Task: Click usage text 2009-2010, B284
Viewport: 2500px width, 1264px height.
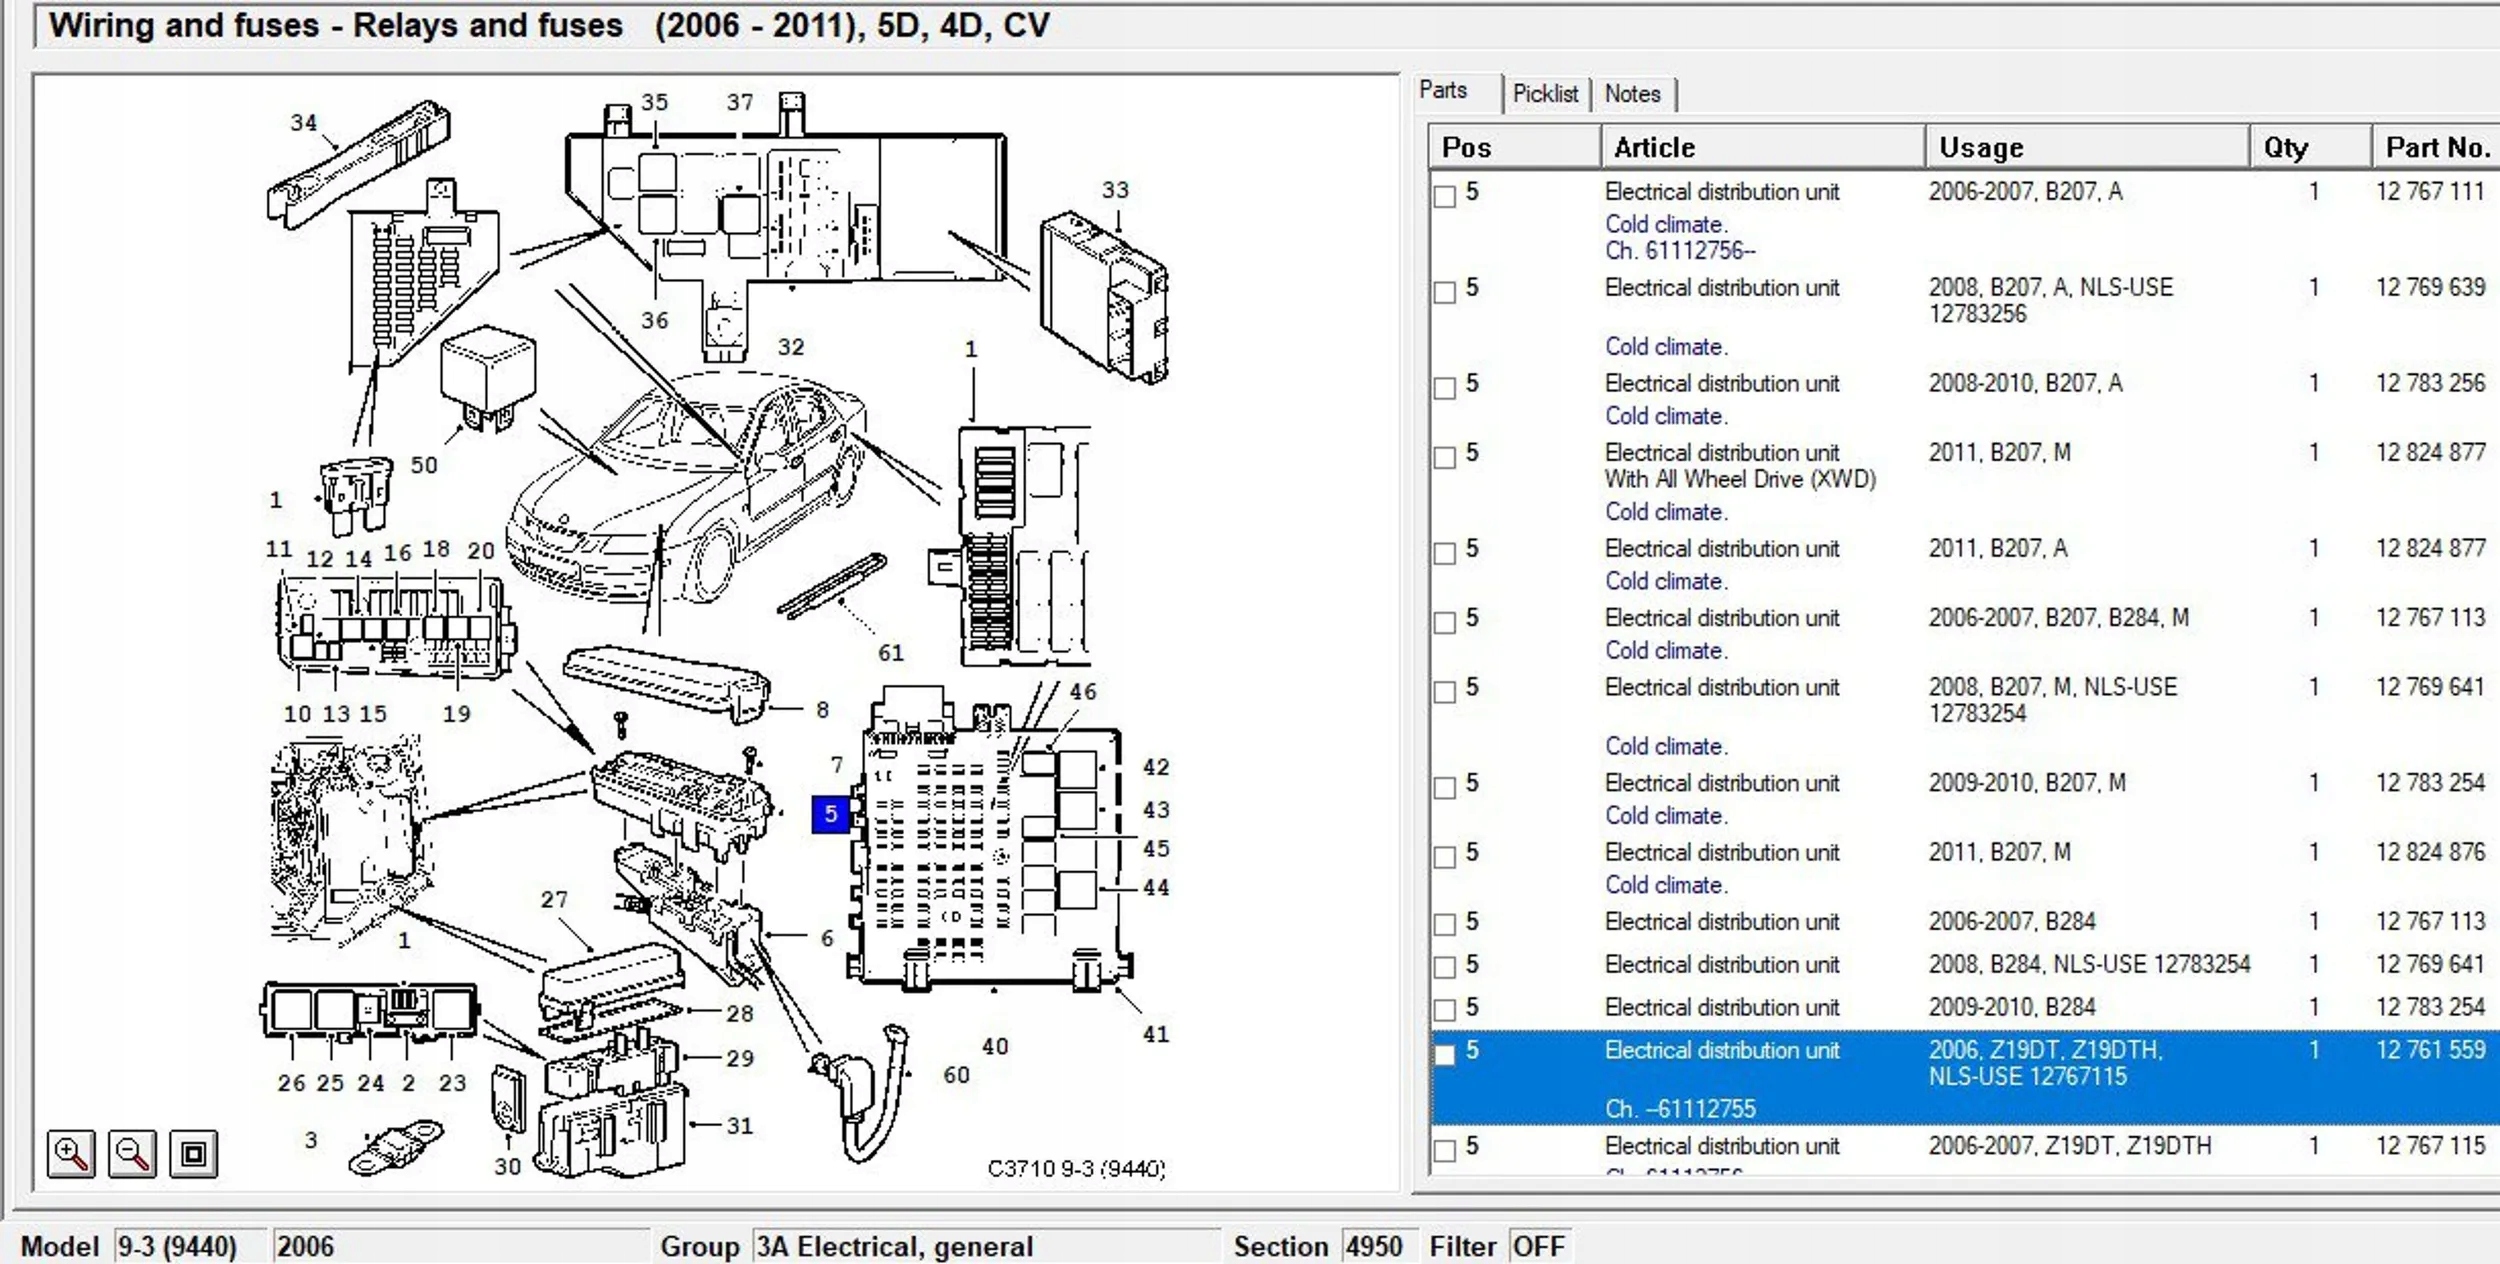Action: (2012, 1007)
